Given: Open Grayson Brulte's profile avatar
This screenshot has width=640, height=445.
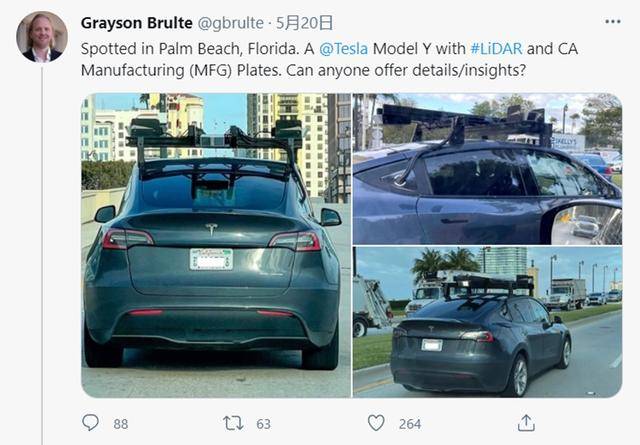Looking at the screenshot, I should pyautogui.click(x=42, y=37).
